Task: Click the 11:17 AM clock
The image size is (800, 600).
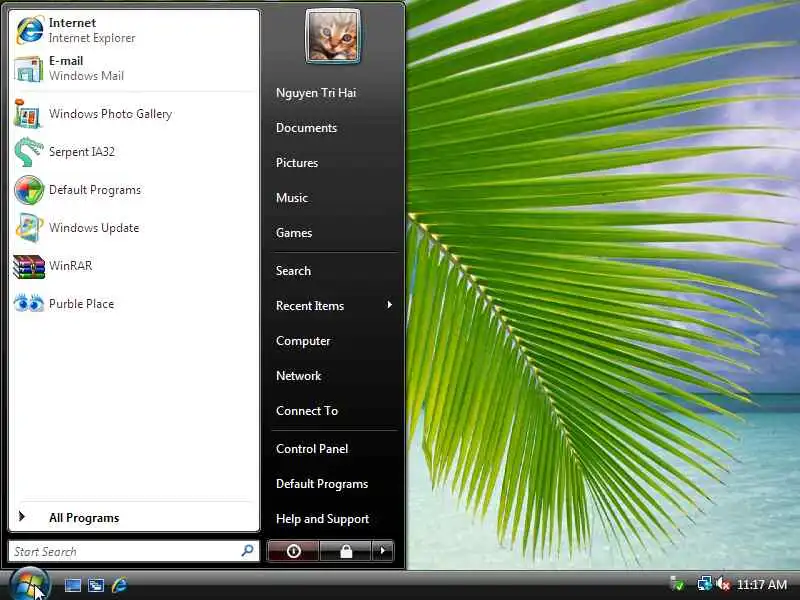Action: (762, 585)
